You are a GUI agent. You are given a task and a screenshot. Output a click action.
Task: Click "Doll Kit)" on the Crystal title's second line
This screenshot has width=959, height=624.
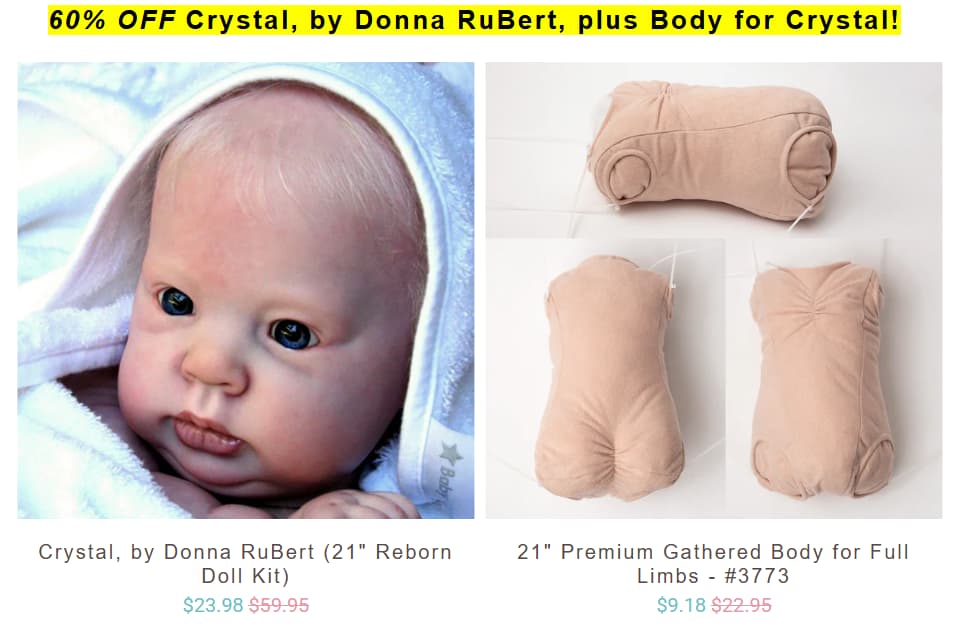pos(245,576)
